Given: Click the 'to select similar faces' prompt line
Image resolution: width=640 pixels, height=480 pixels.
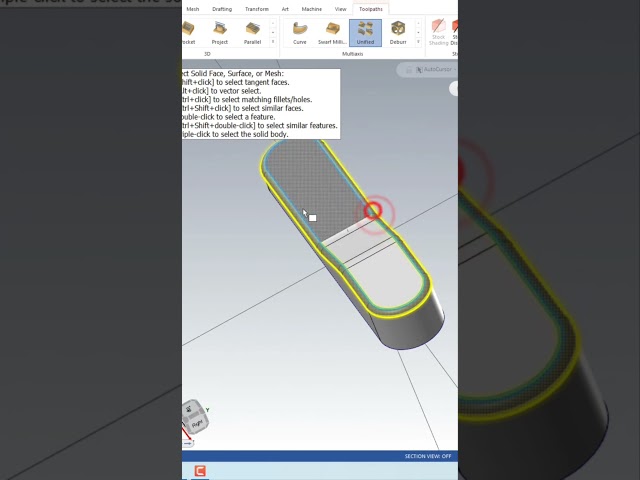Looking at the screenshot, I should pyautogui.click(x=243, y=108).
